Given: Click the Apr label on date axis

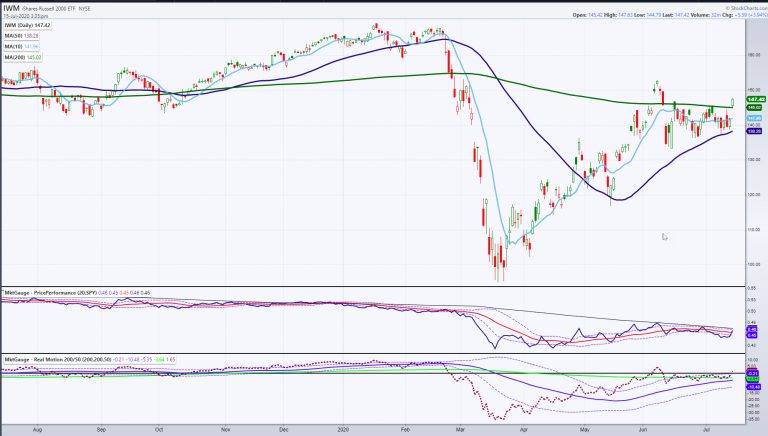Looking at the screenshot, I should click(524, 430).
